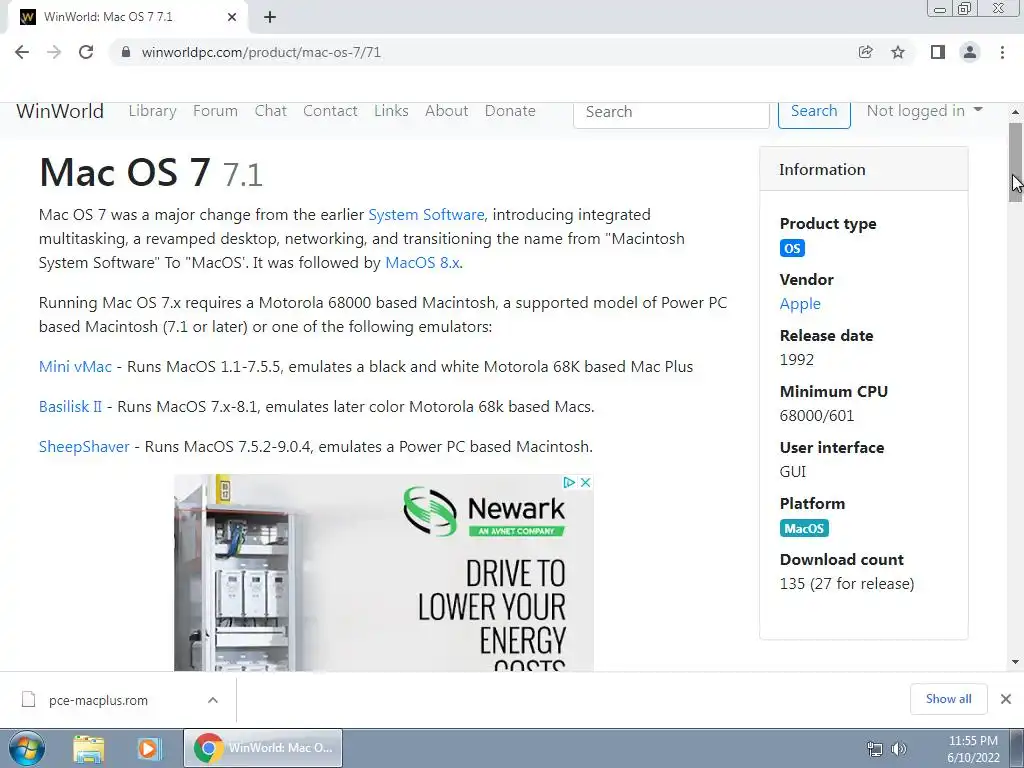Click the Mac OS 7 heading

[x=151, y=172]
